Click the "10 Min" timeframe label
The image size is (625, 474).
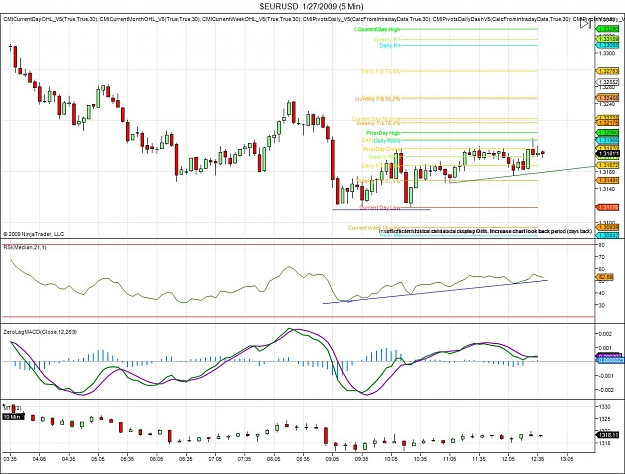pos(13,417)
